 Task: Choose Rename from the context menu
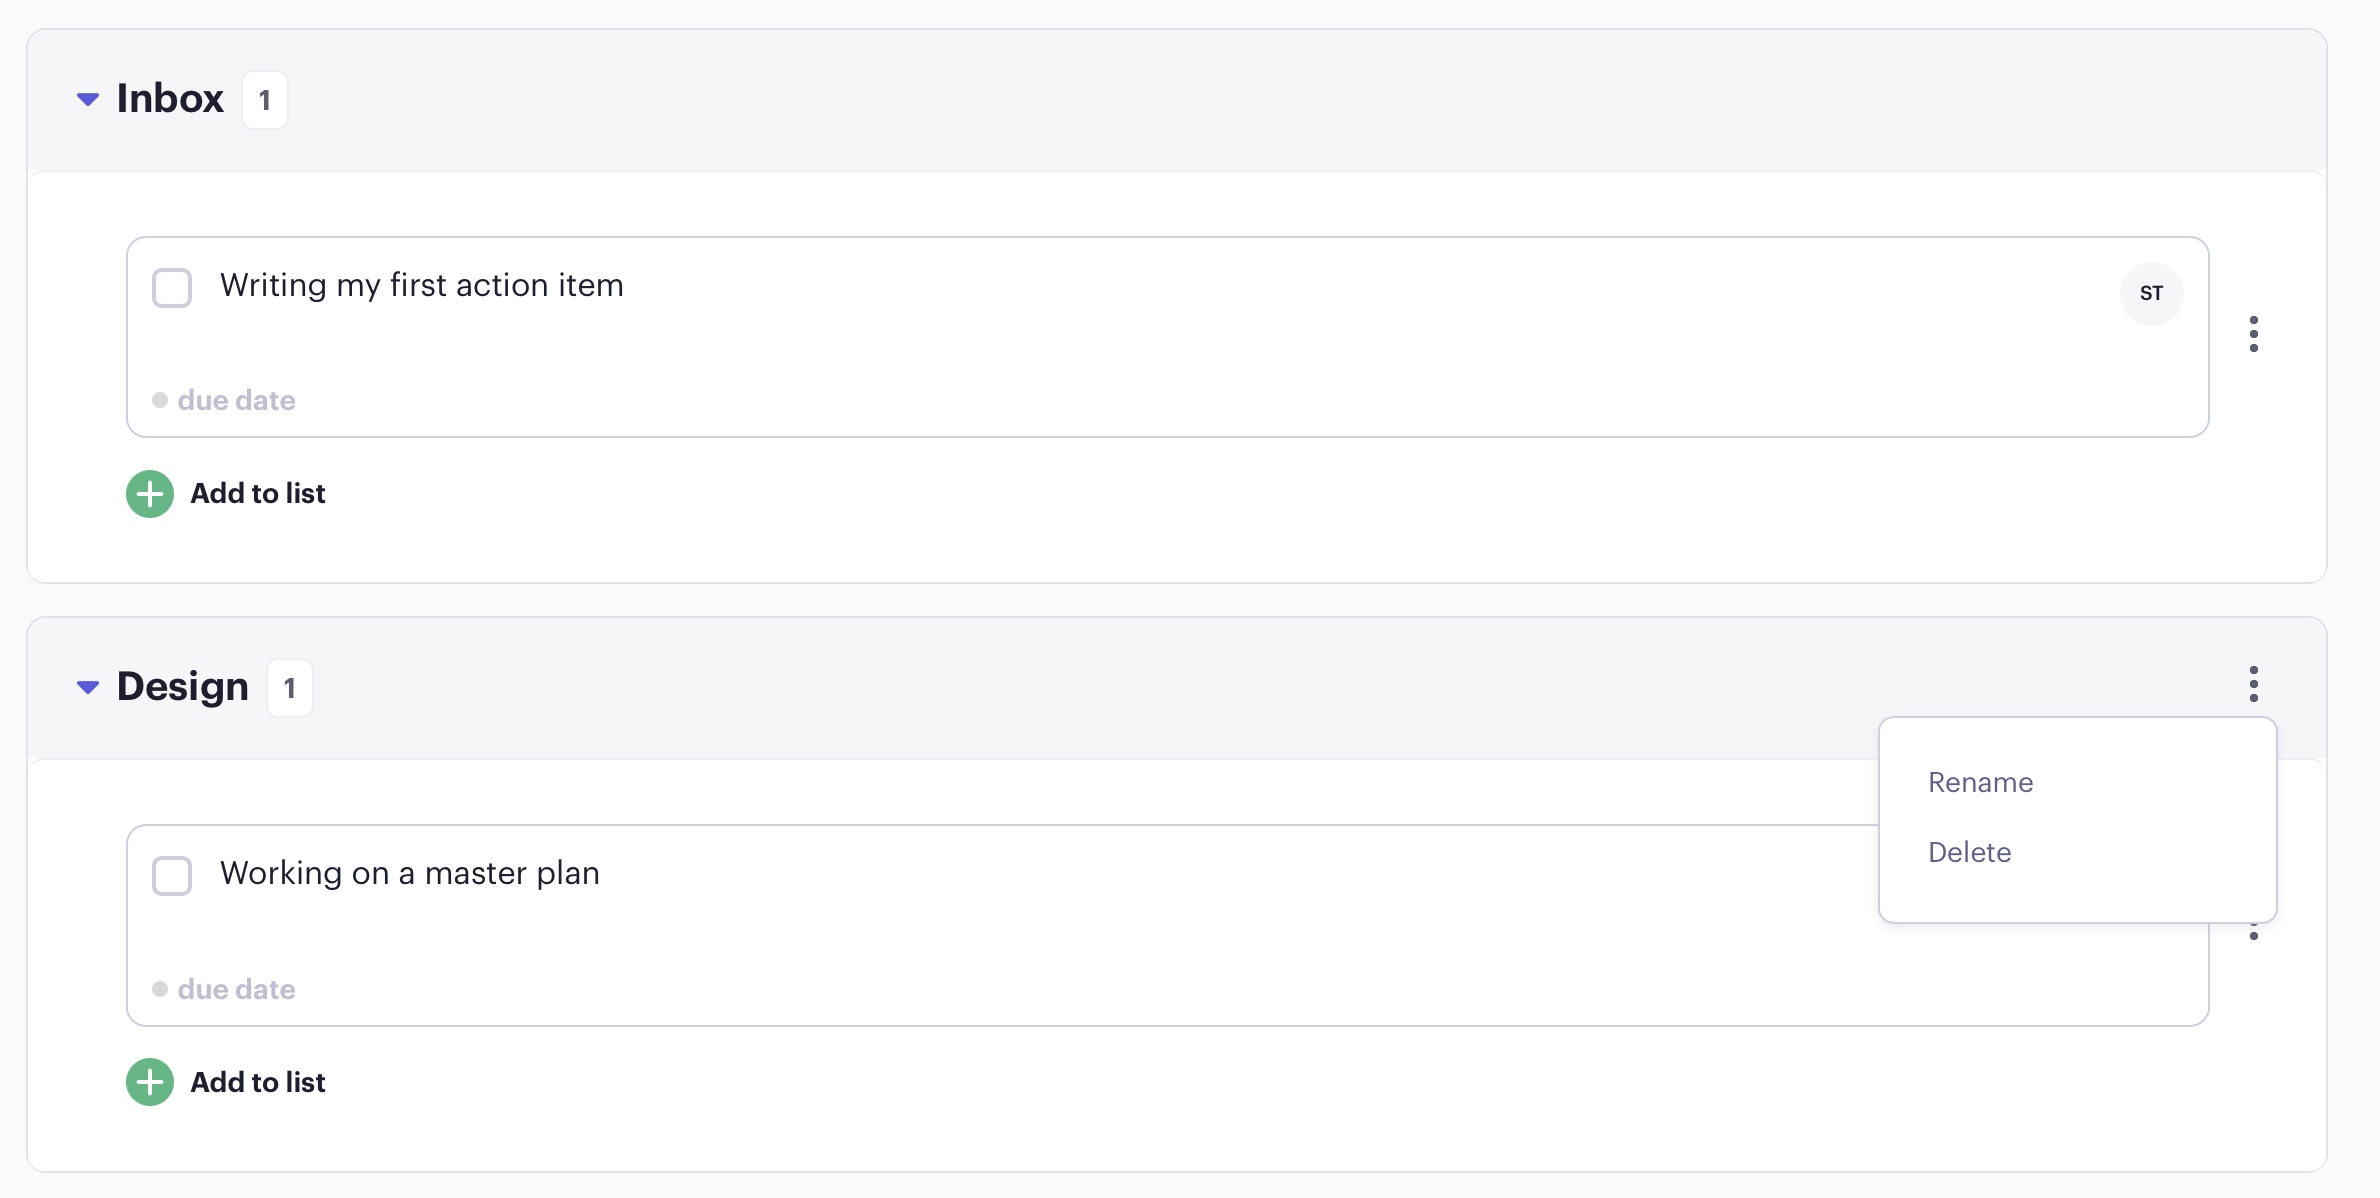1980,782
